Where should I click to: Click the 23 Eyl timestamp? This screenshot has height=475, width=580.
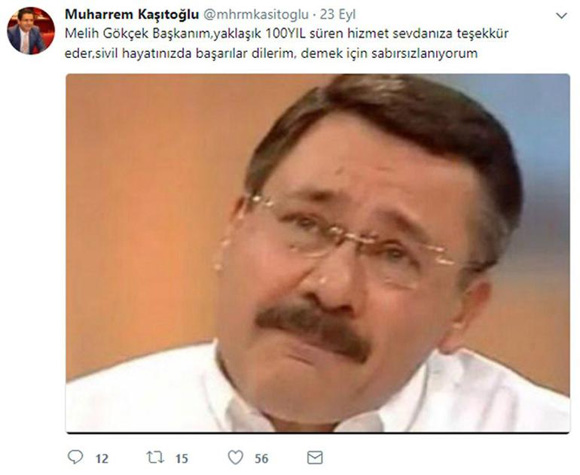pyautogui.click(x=338, y=14)
